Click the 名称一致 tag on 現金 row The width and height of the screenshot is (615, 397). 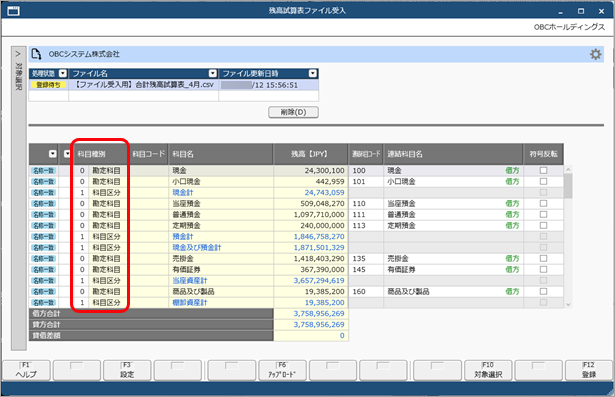pos(44,170)
